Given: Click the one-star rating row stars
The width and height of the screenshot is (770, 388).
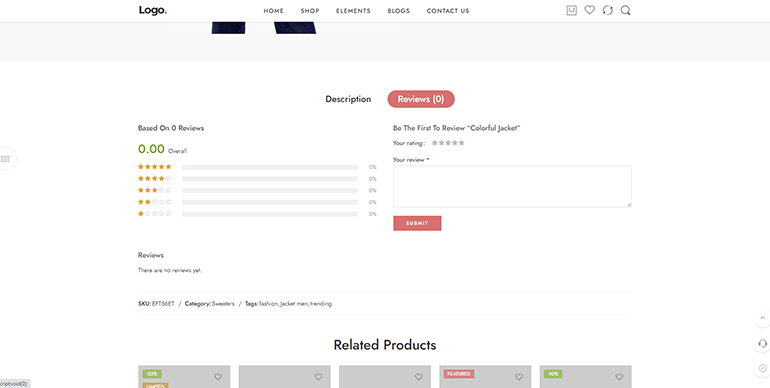Looking at the screenshot, I should [155, 214].
